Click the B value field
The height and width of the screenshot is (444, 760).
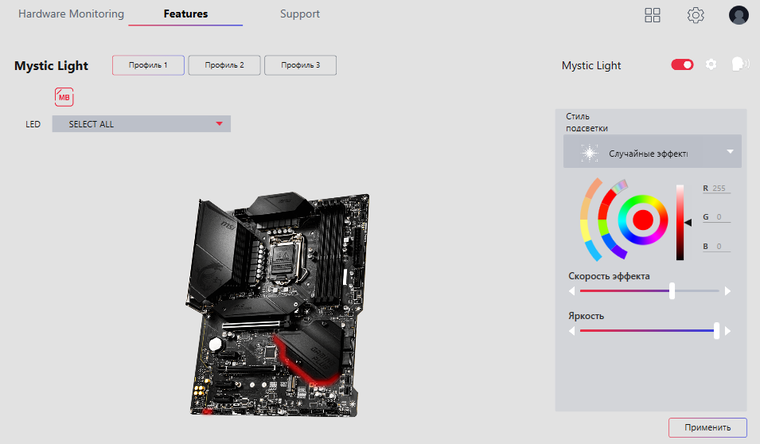click(719, 246)
